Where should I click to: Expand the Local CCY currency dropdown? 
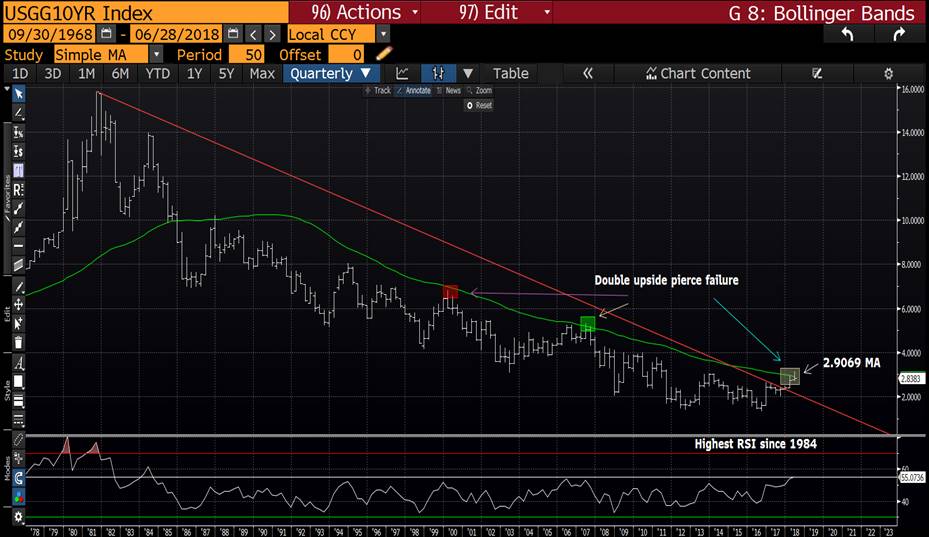pos(384,34)
